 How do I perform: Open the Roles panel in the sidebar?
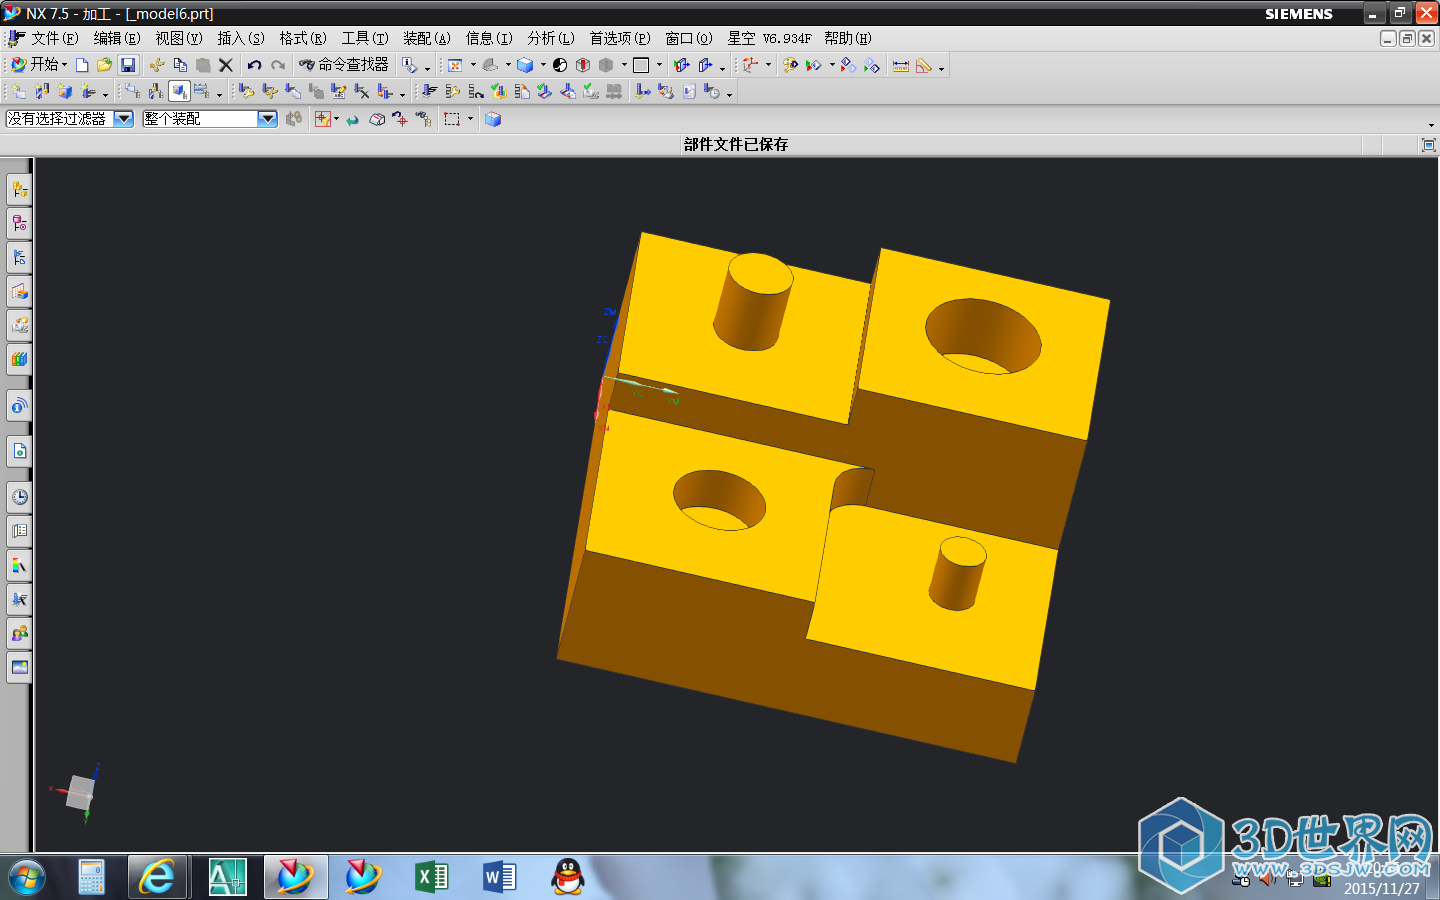(x=19, y=633)
